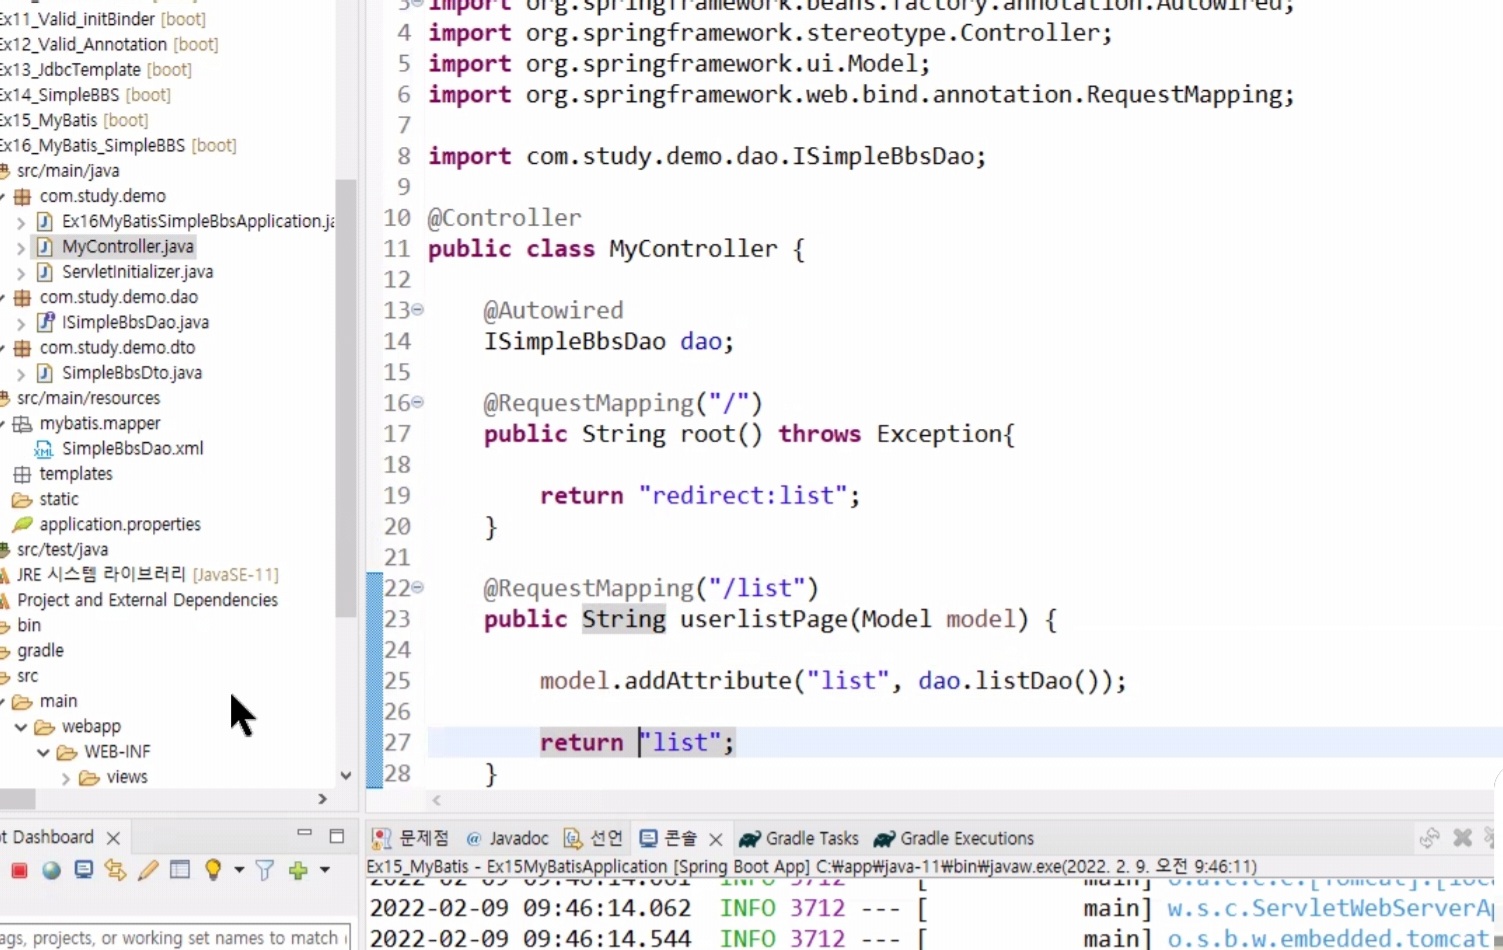Click editor horizontal scroll-left arrow
The width and height of the screenshot is (1503, 950).
pos(436,800)
